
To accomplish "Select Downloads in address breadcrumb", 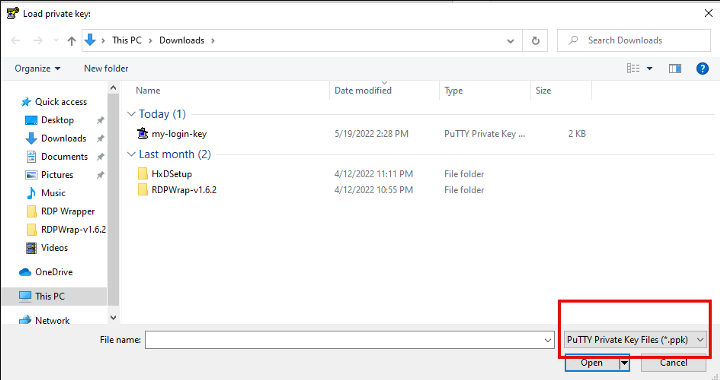I will 181,40.
